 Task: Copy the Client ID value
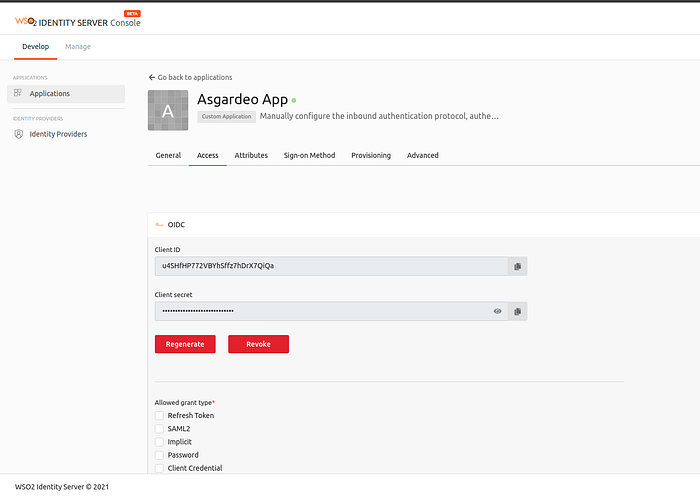(517, 266)
